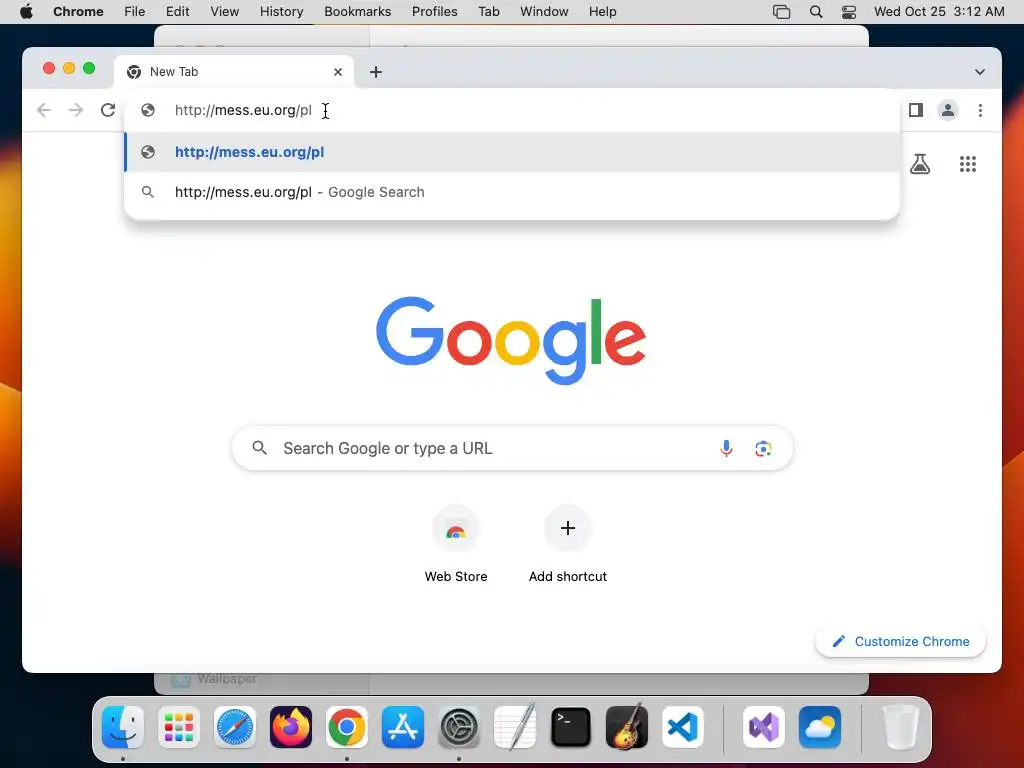Launch Firefox from the Dock
The width and height of the screenshot is (1024, 768).
pyautogui.click(x=291, y=727)
